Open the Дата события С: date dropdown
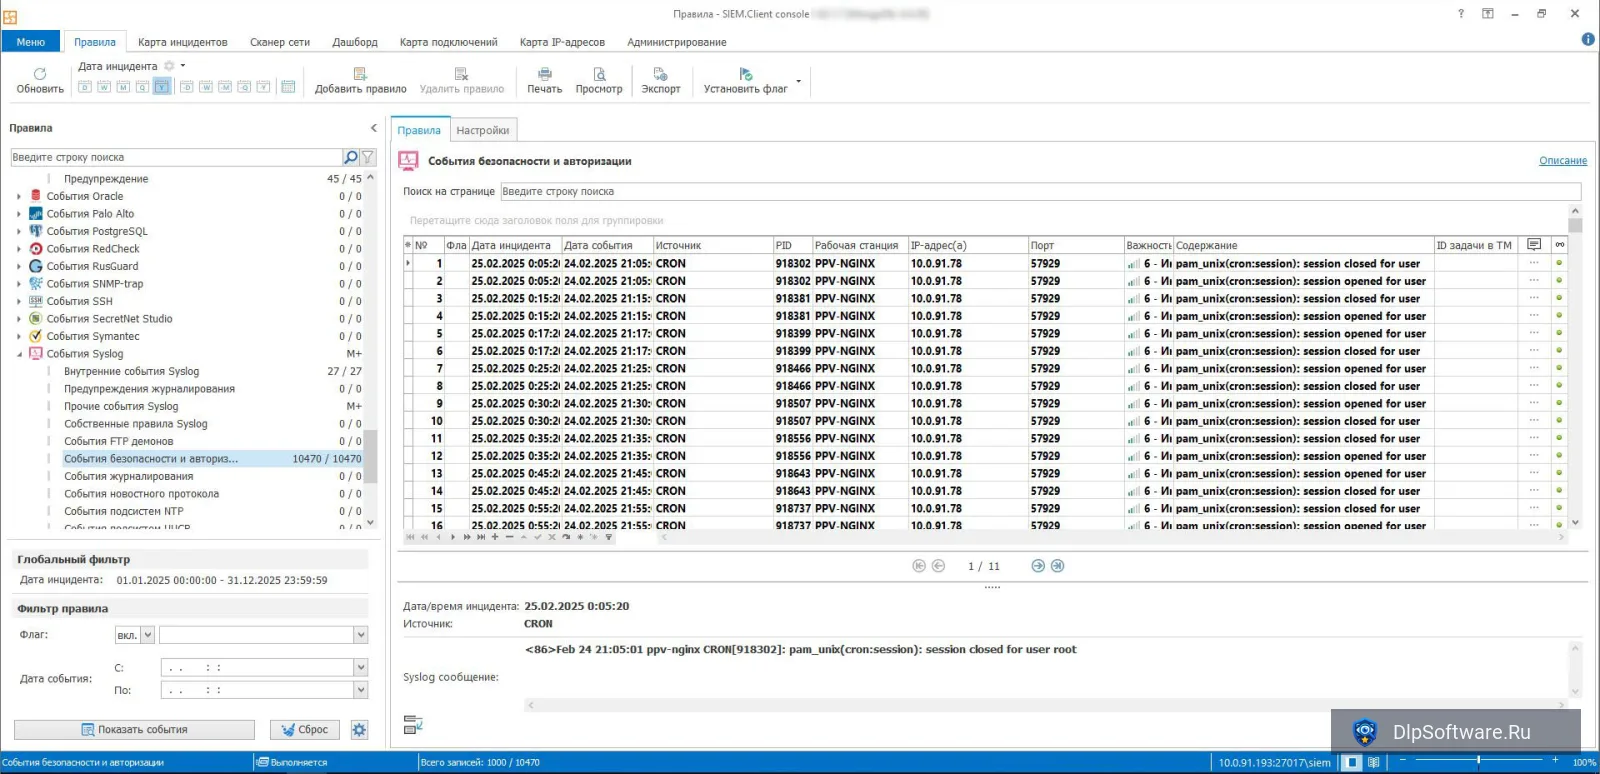 tap(361, 667)
